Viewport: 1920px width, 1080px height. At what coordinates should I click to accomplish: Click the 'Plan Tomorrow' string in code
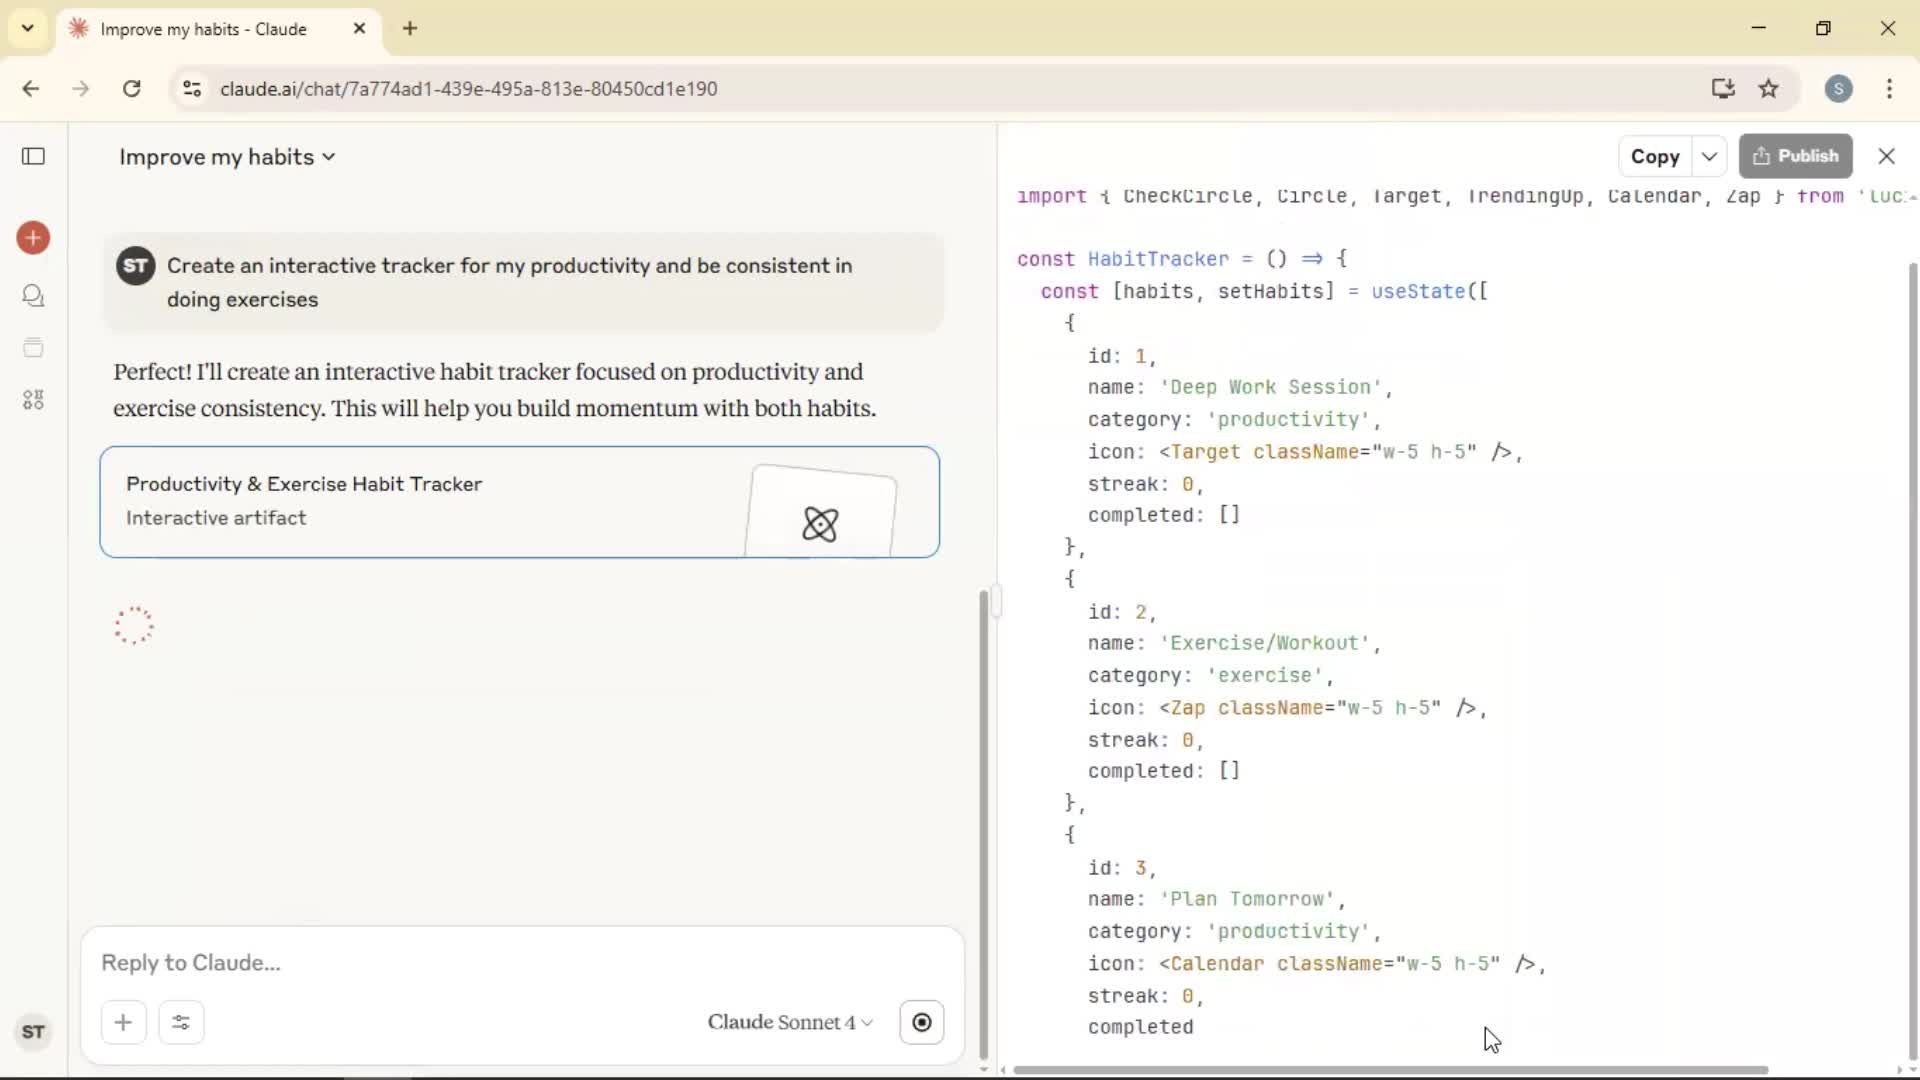coord(1246,899)
